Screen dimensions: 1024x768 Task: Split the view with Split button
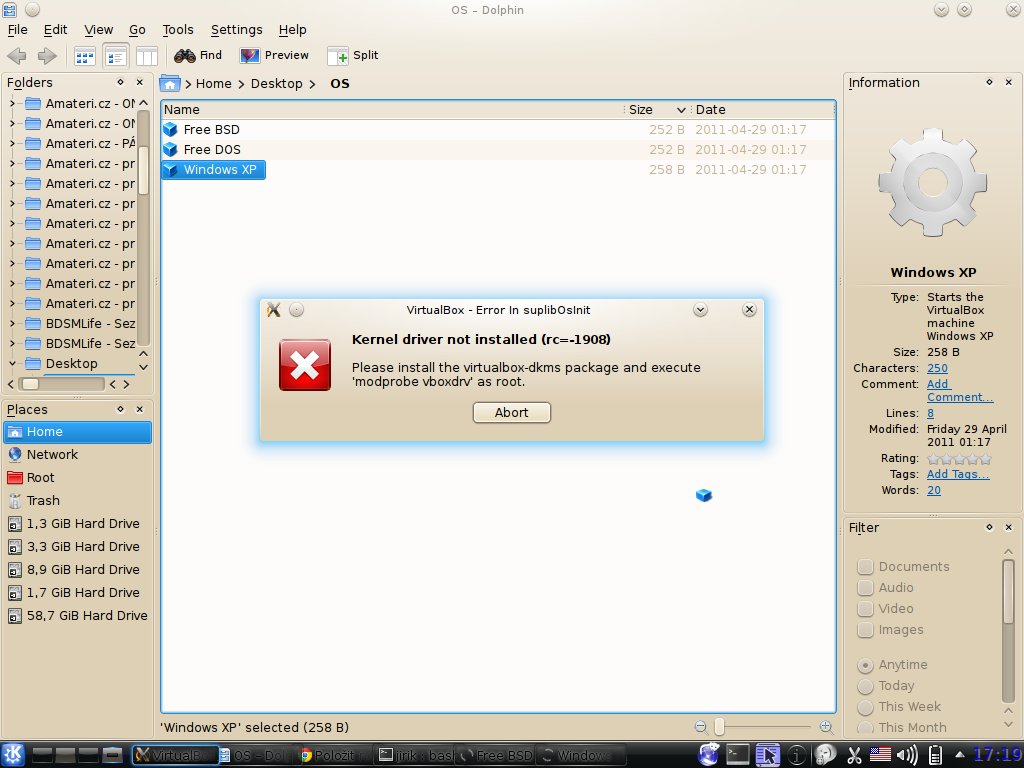(353, 56)
